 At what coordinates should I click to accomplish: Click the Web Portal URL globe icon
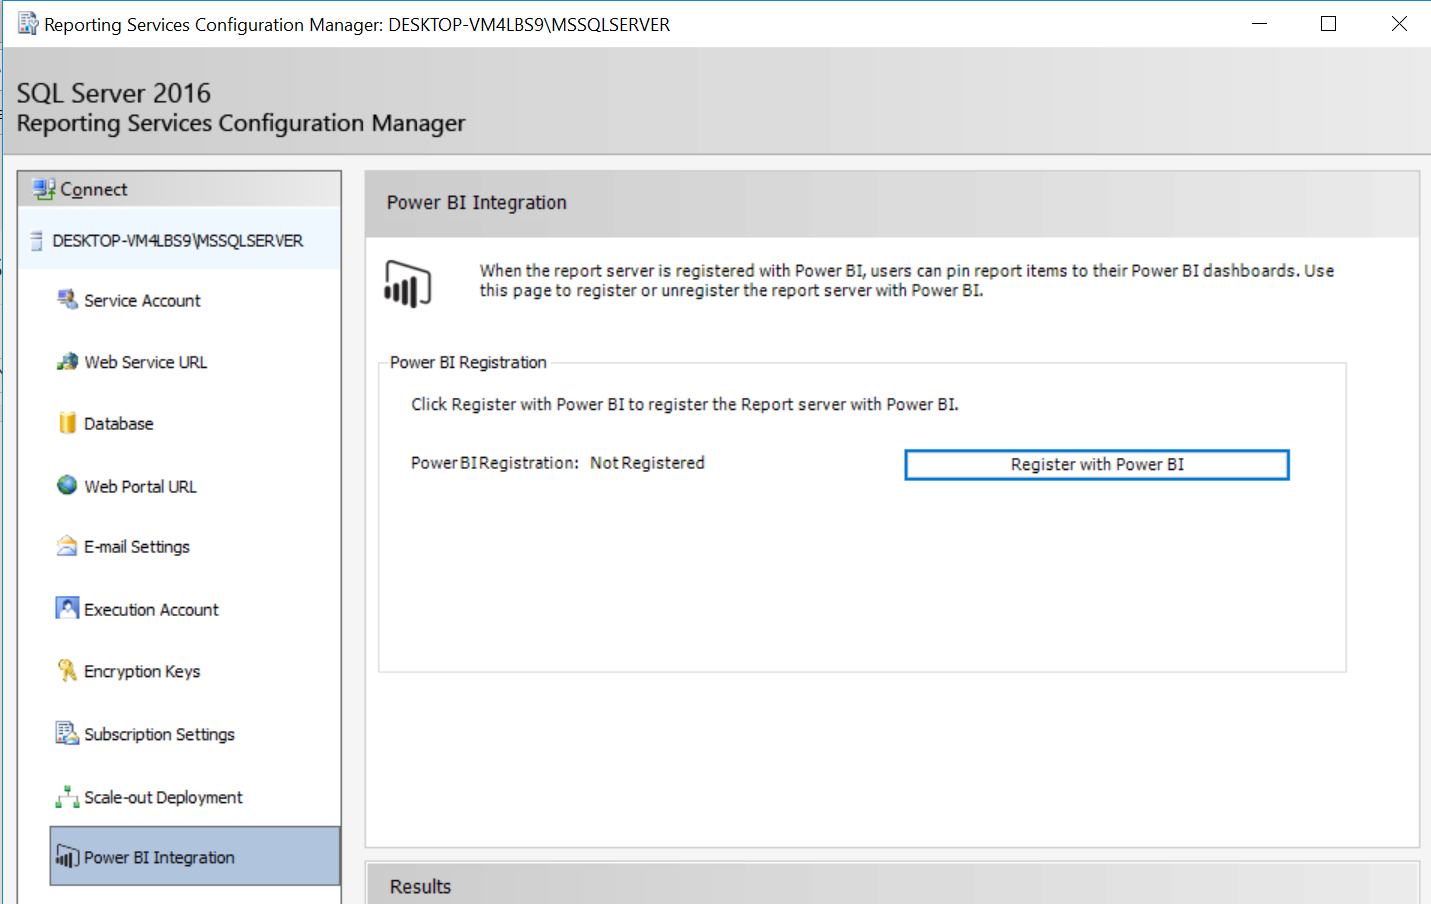click(67, 485)
